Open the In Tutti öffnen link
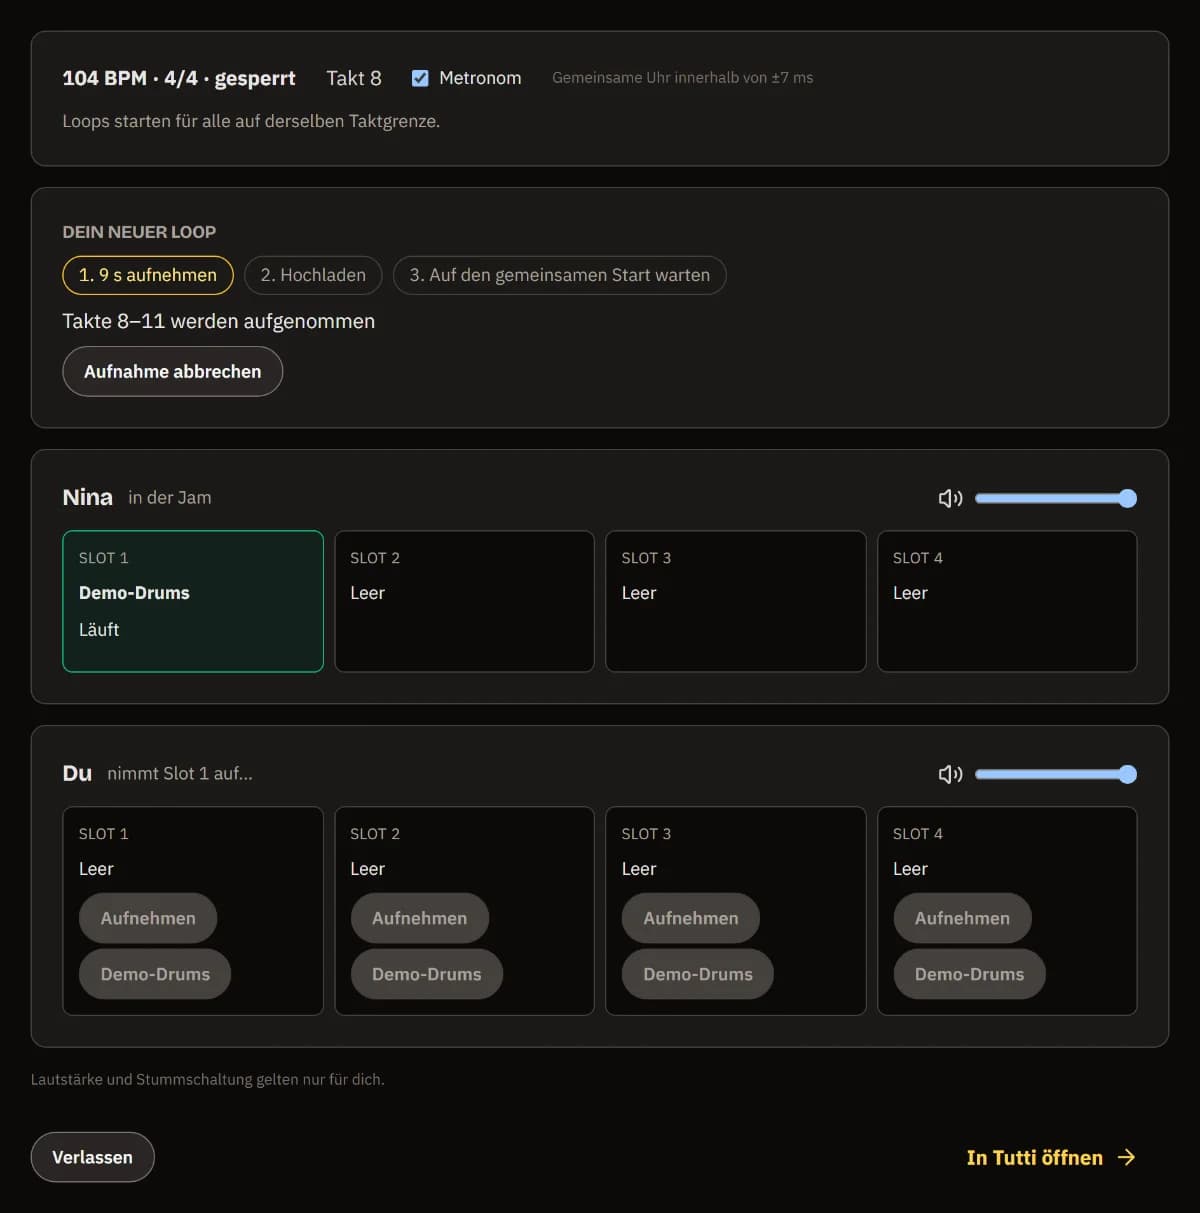The height and width of the screenshot is (1213, 1200). (x=1051, y=1157)
